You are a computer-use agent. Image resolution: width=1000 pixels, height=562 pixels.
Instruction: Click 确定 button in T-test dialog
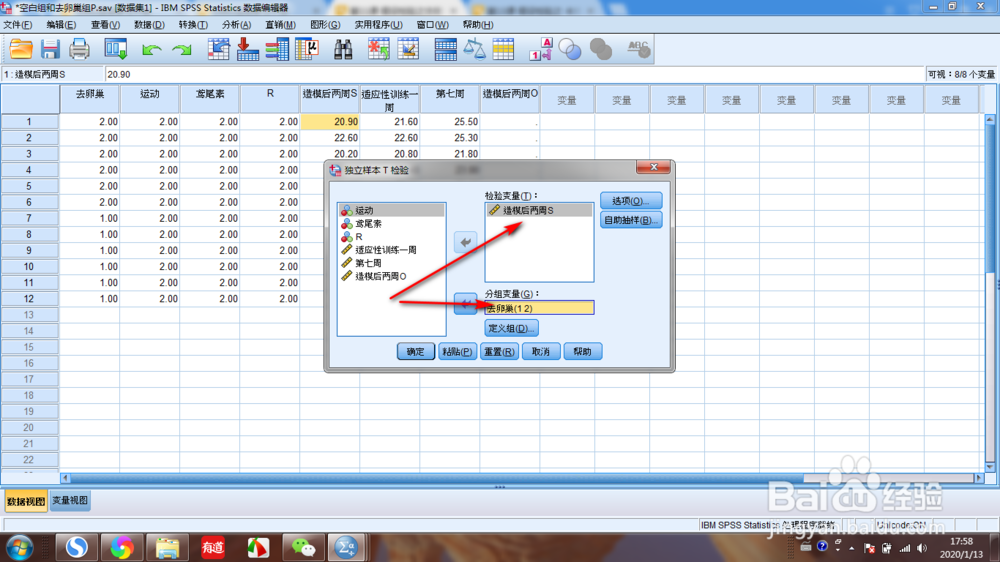click(416, 351)
